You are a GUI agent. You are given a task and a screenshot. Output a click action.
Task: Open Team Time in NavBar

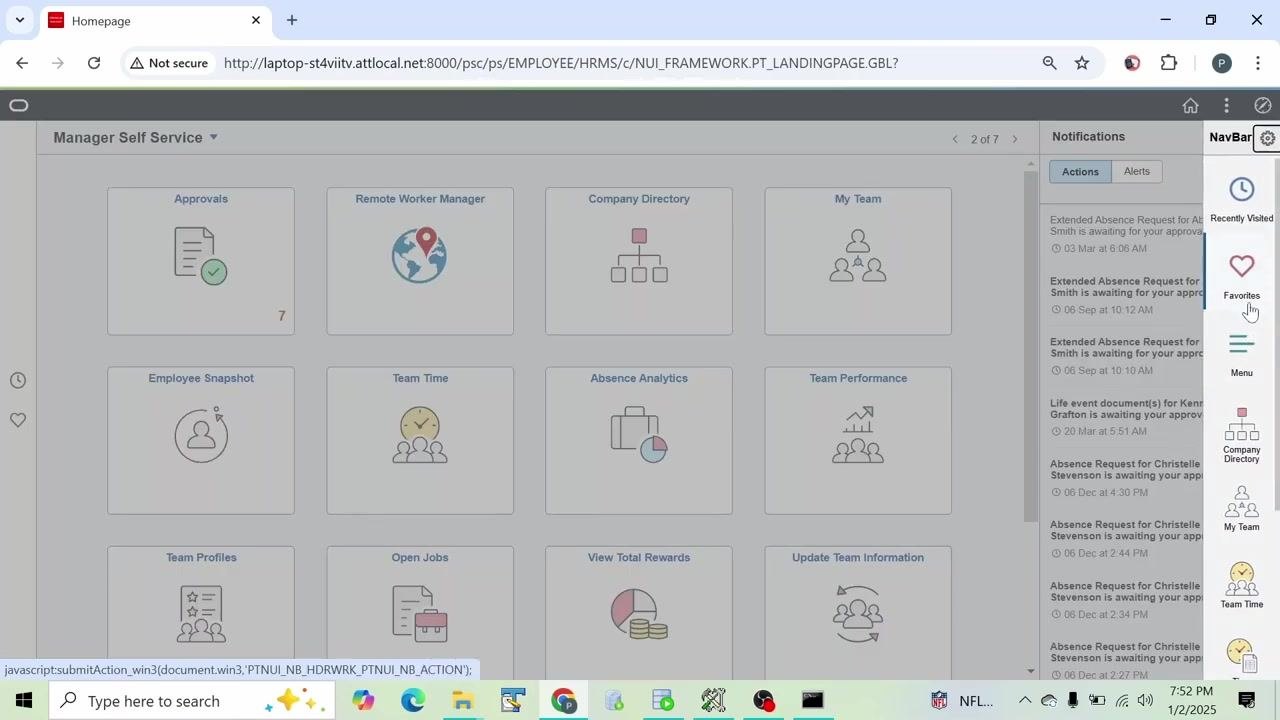(1241, 585)
